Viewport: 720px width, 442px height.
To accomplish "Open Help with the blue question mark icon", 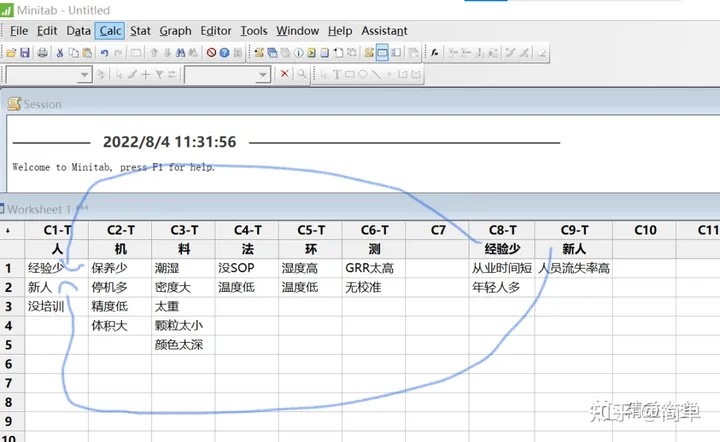I will point(224,53).
